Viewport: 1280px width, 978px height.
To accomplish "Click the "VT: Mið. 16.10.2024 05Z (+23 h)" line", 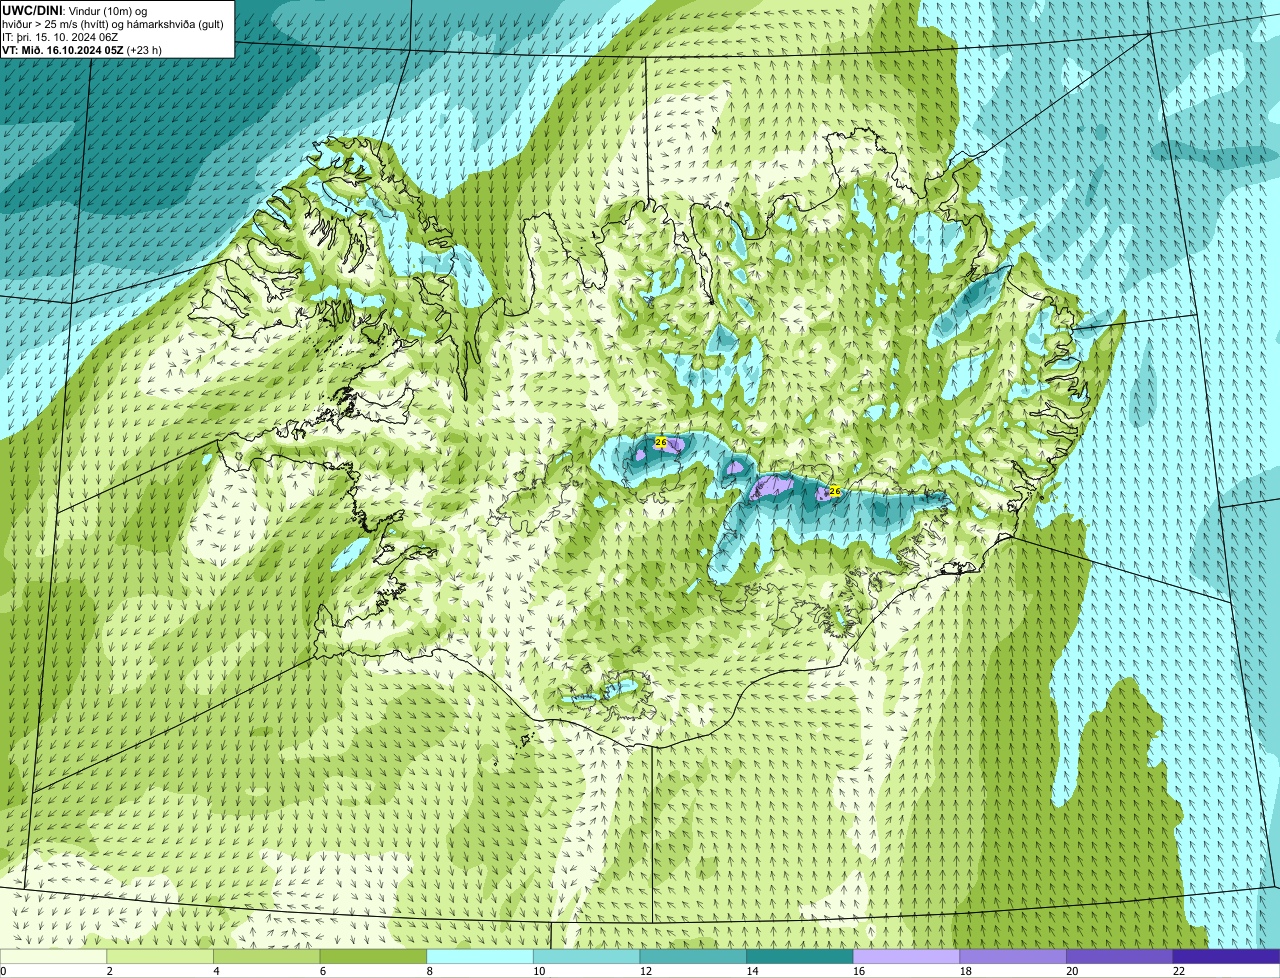I will 82,49.
